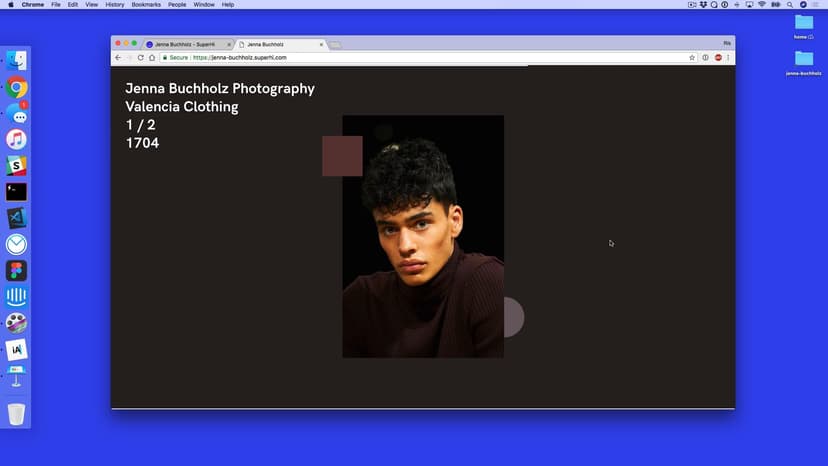The height and width of the screenshot is (466, 828).
Task: Click the browser back arrow
Action: [x=118, y=58]
